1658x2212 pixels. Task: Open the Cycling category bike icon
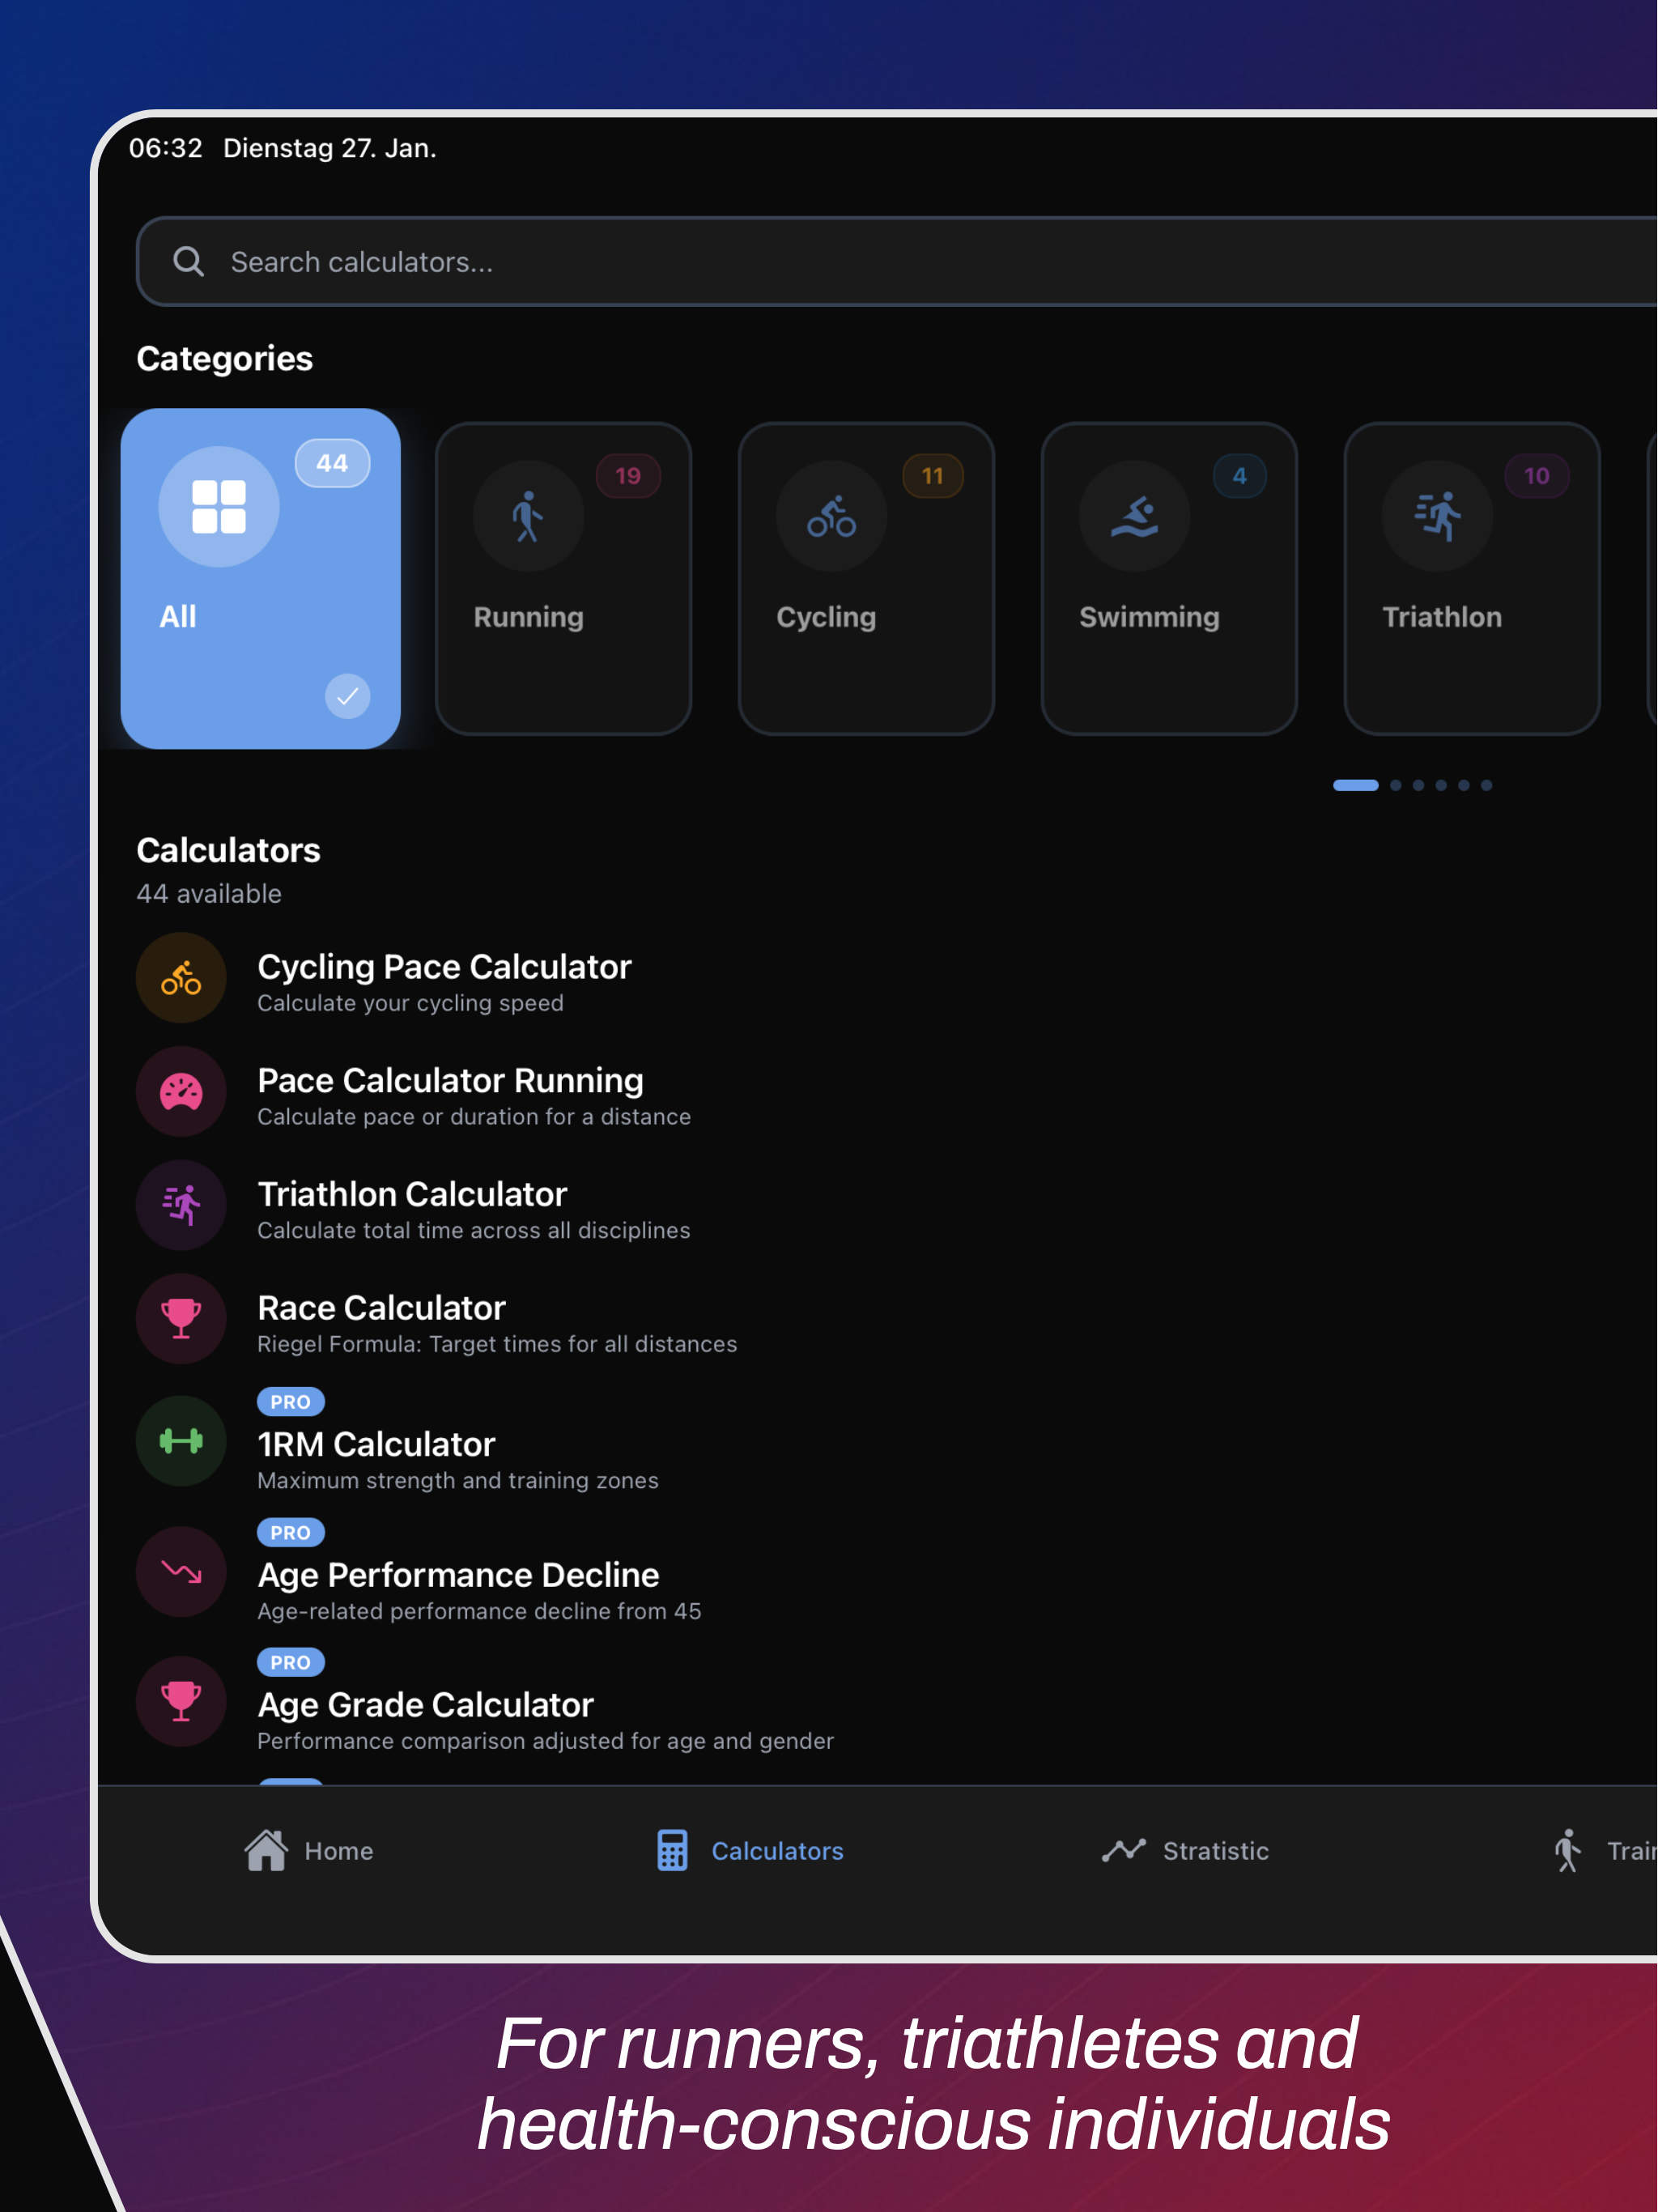point(831,516)
